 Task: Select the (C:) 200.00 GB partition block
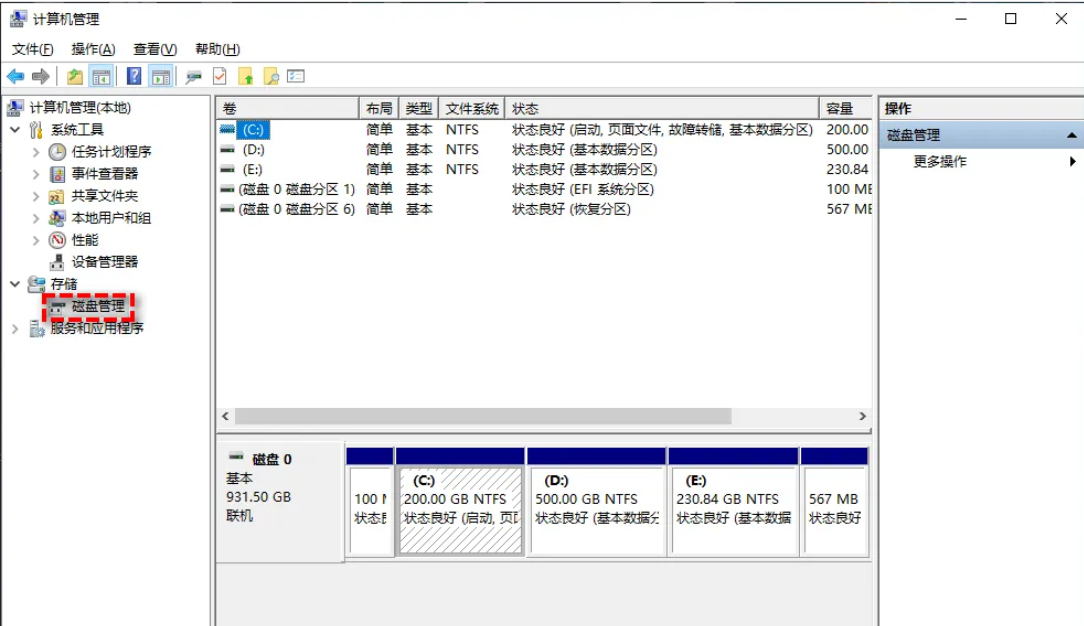pyautogui.click(x=460, y=502)
